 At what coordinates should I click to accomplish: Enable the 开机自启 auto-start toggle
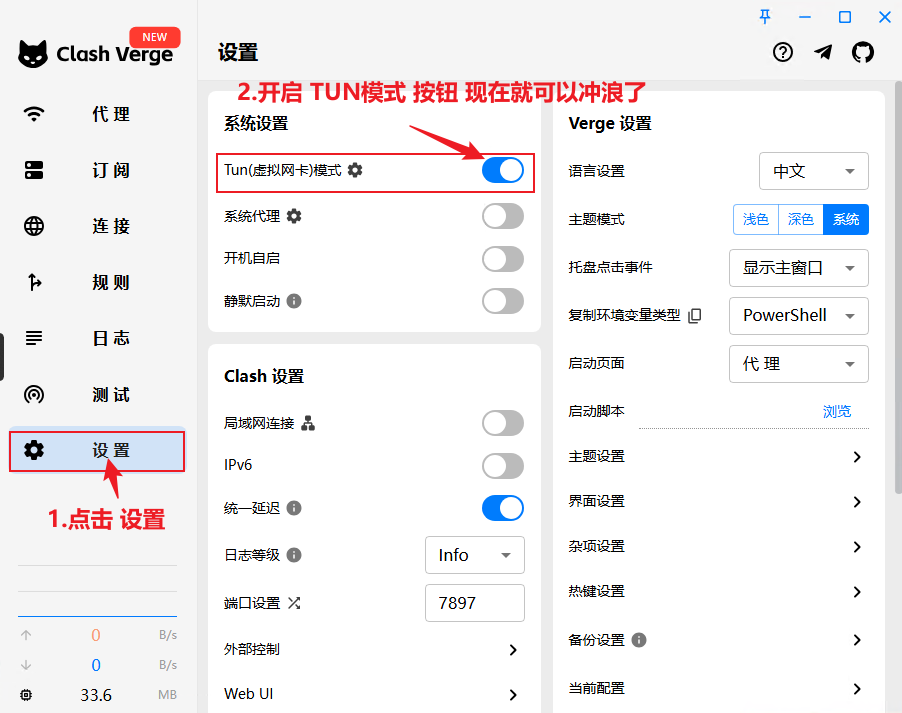click(x=502, y=259)
